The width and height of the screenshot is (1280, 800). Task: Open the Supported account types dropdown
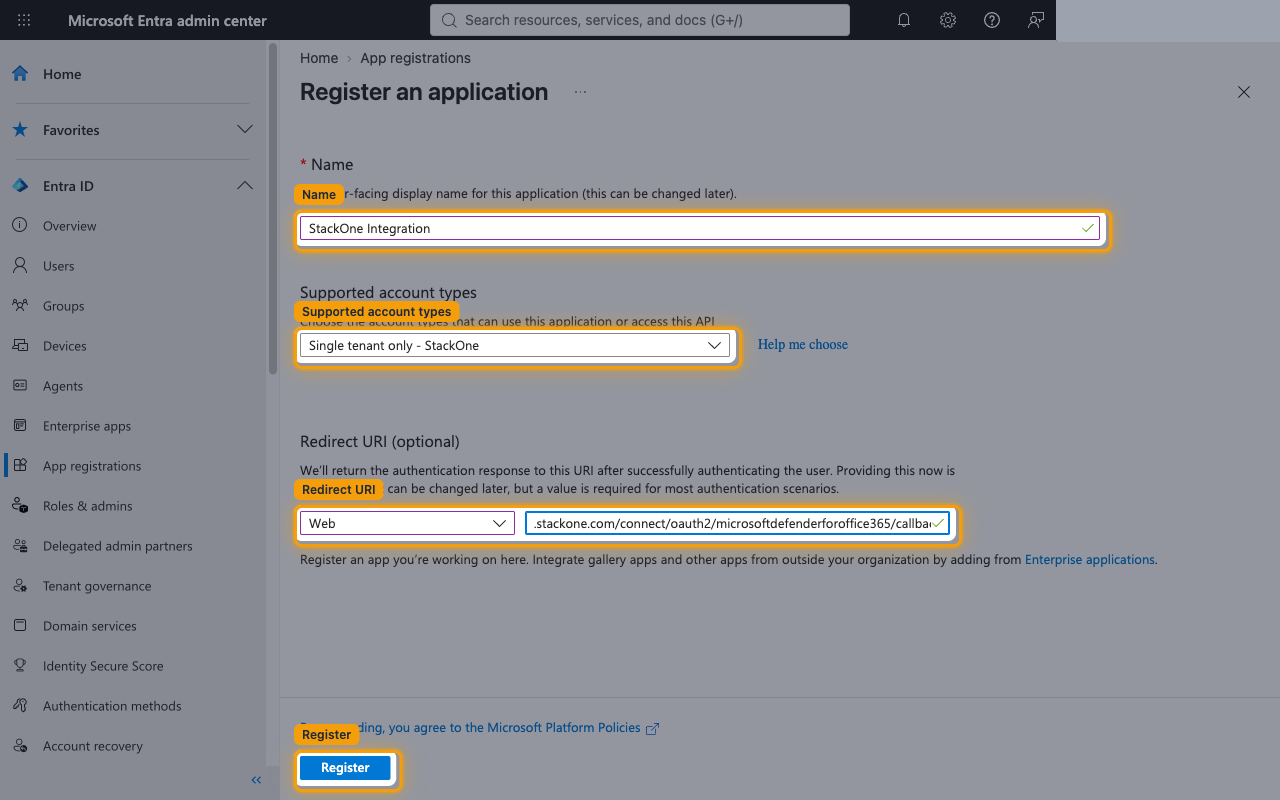[515, 346]
